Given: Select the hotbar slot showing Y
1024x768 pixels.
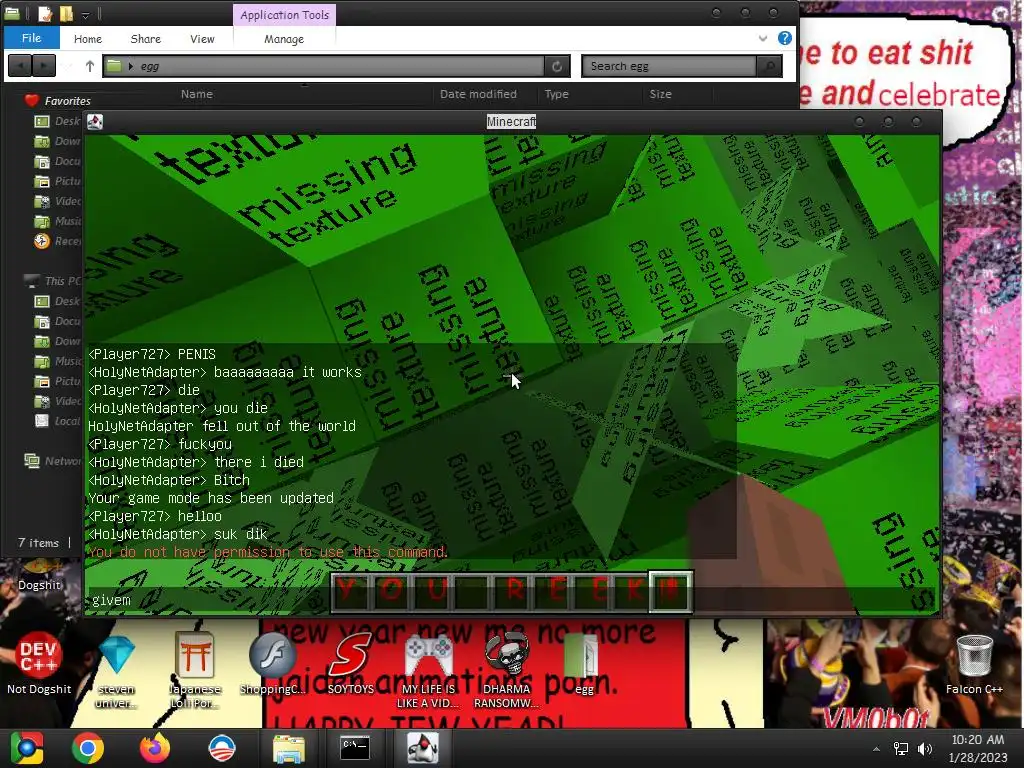Looking at the screenshot, I should click(x=349, y=592).
